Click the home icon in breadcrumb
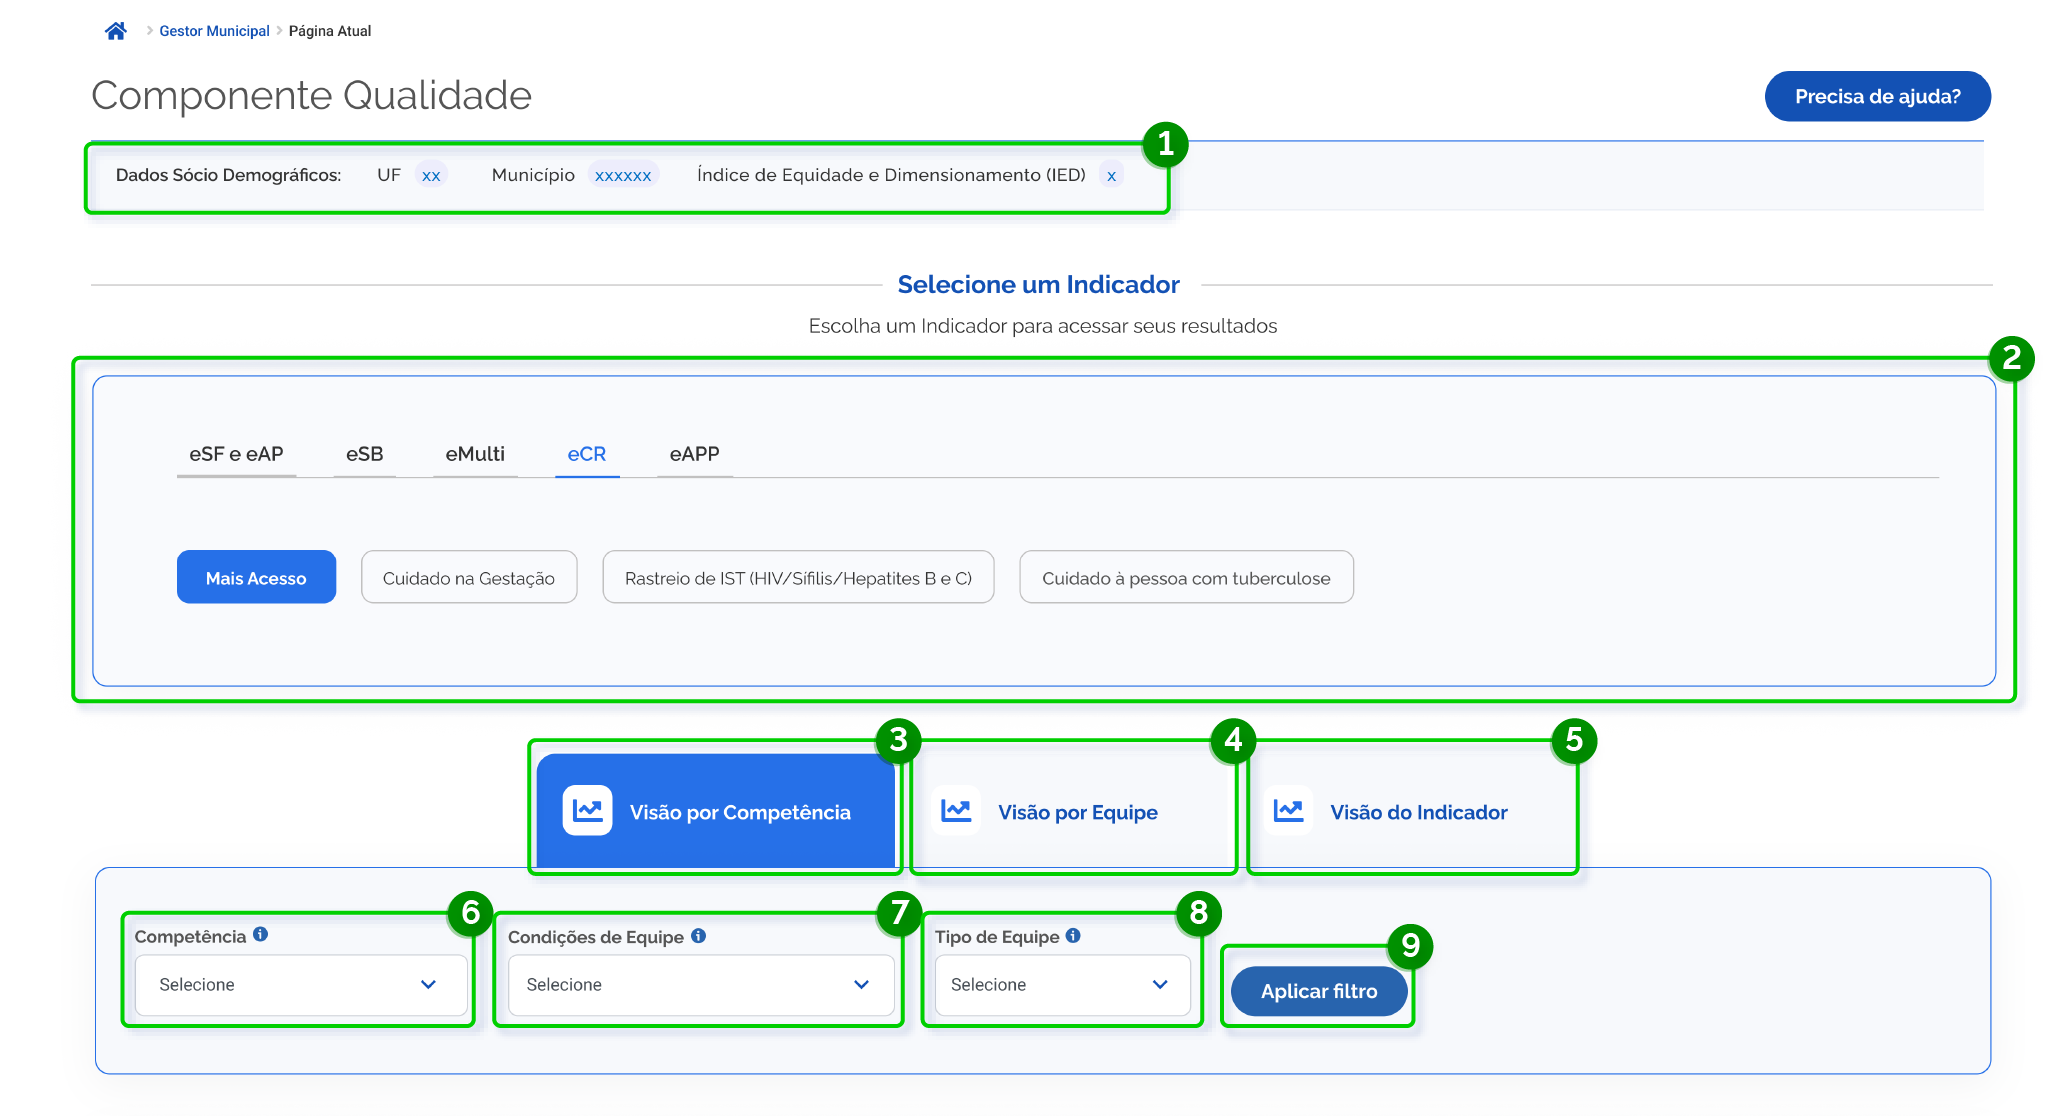 tap(116, 31)
